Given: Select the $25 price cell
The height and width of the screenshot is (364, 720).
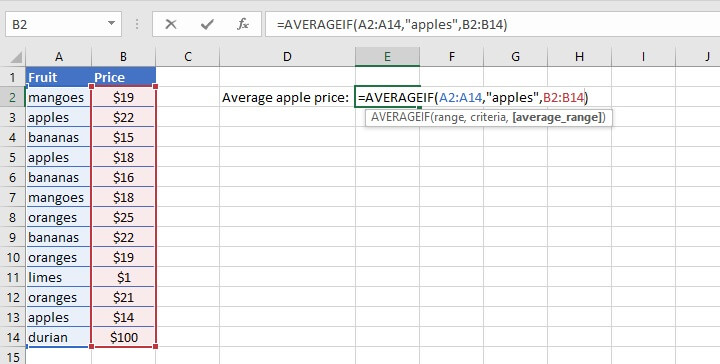Looking at the screenshot, I should click(124, 217).
